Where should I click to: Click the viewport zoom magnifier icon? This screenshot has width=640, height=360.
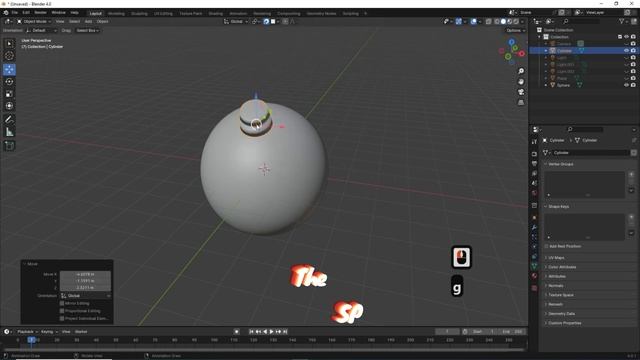click(521, 71)
